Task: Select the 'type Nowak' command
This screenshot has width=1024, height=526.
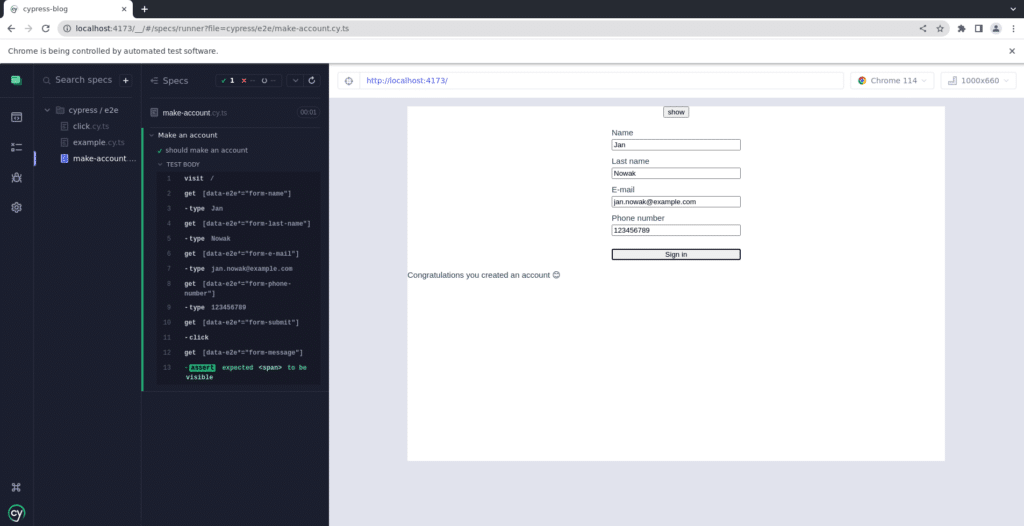Action: coord(238,238)
